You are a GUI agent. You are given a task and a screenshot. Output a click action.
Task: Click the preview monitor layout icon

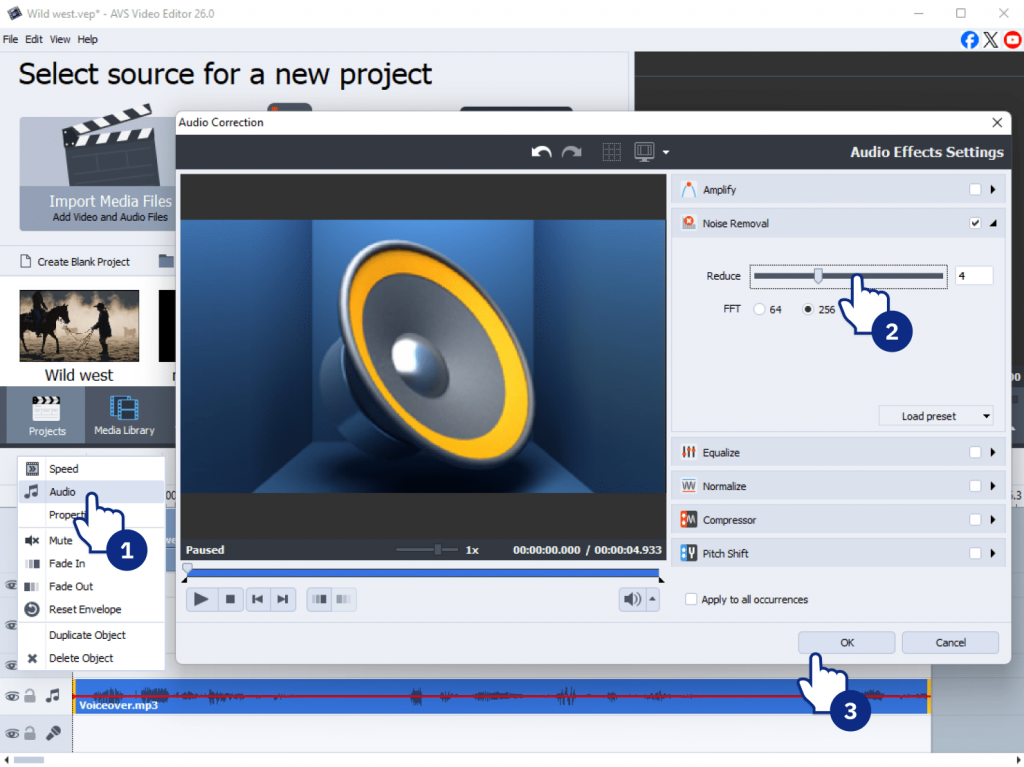pos(644,152)
